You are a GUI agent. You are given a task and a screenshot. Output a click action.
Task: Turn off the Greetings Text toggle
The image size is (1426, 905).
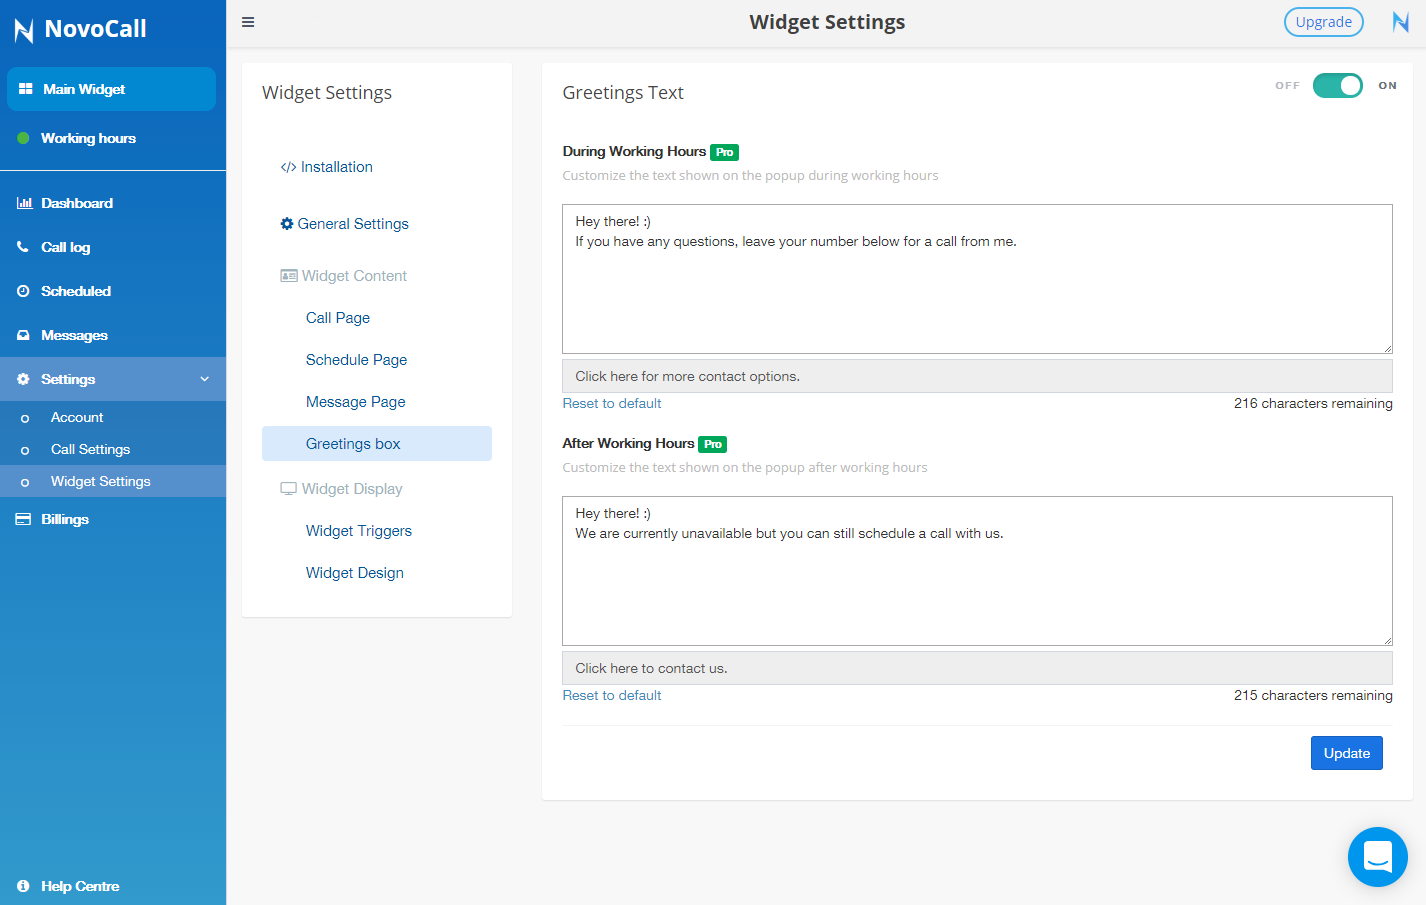coord(1338,86)
